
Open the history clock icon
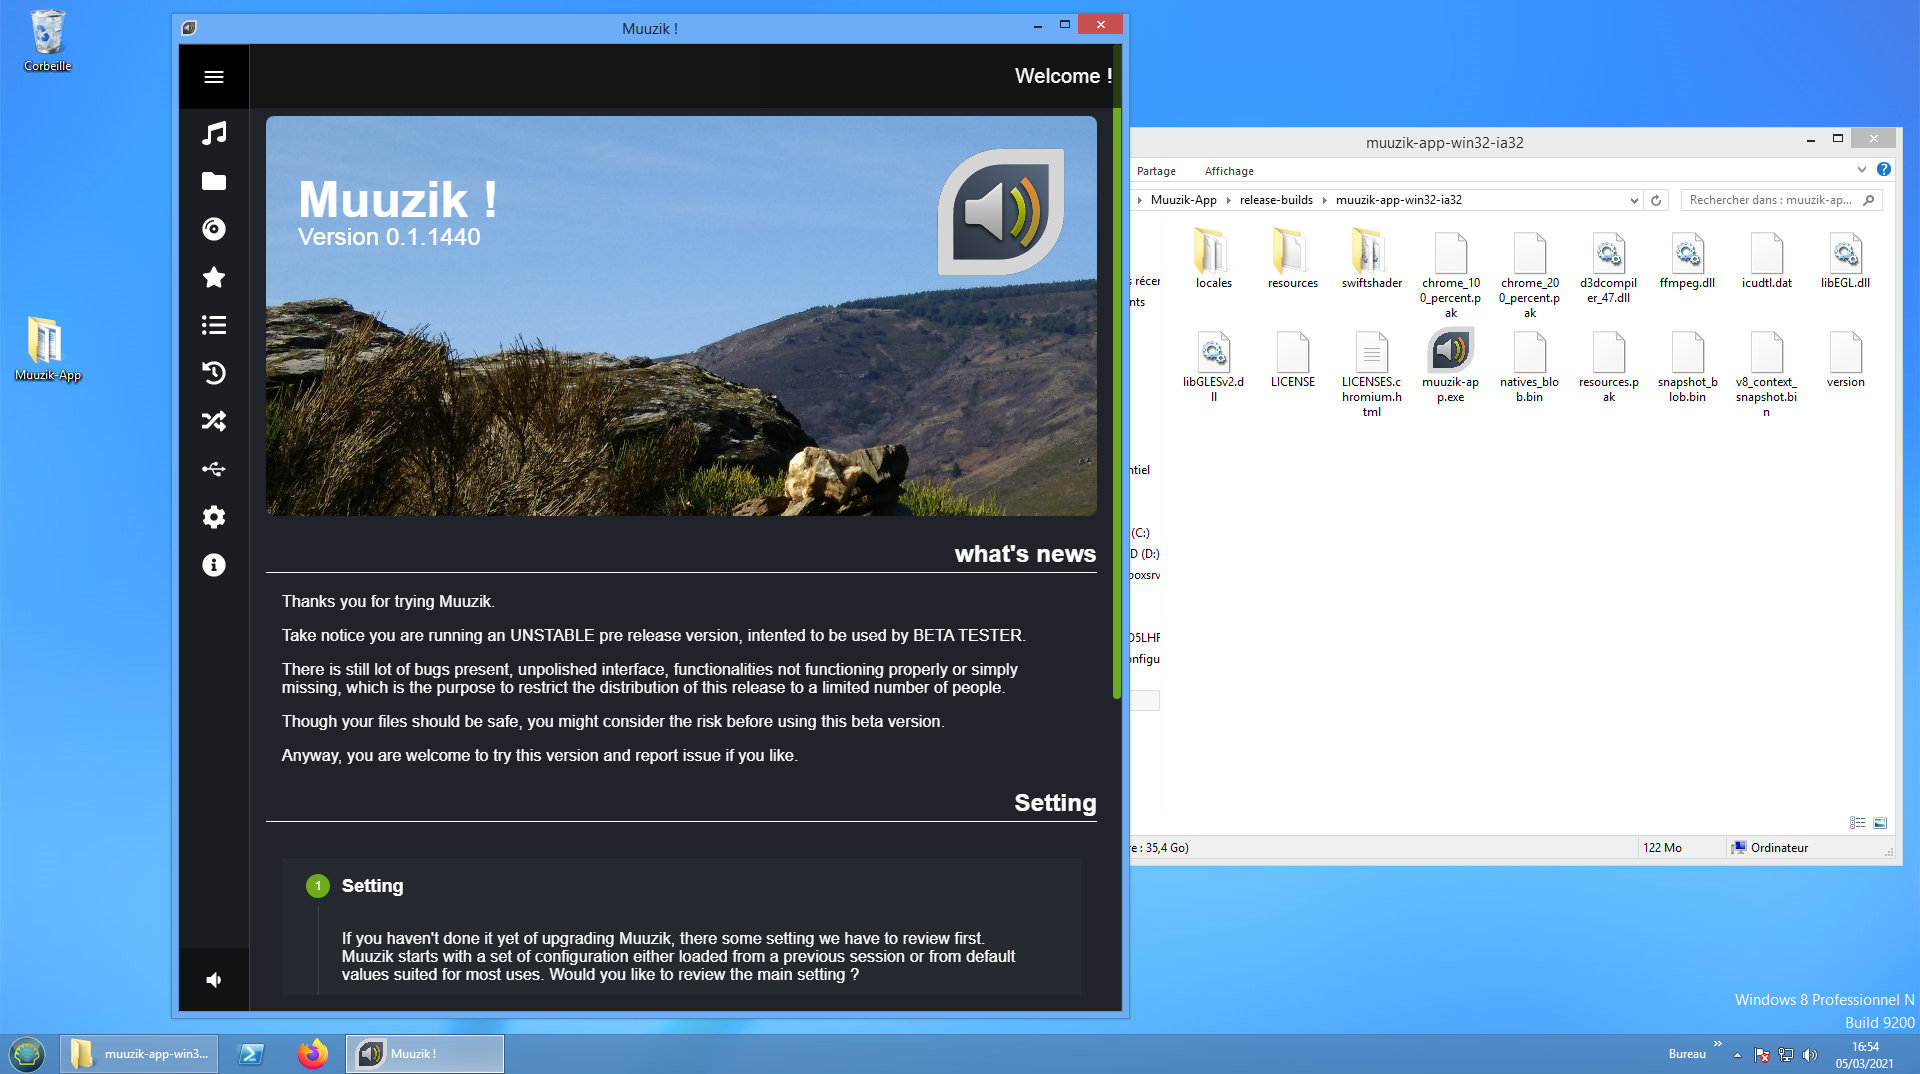click(x=213, y=373)
